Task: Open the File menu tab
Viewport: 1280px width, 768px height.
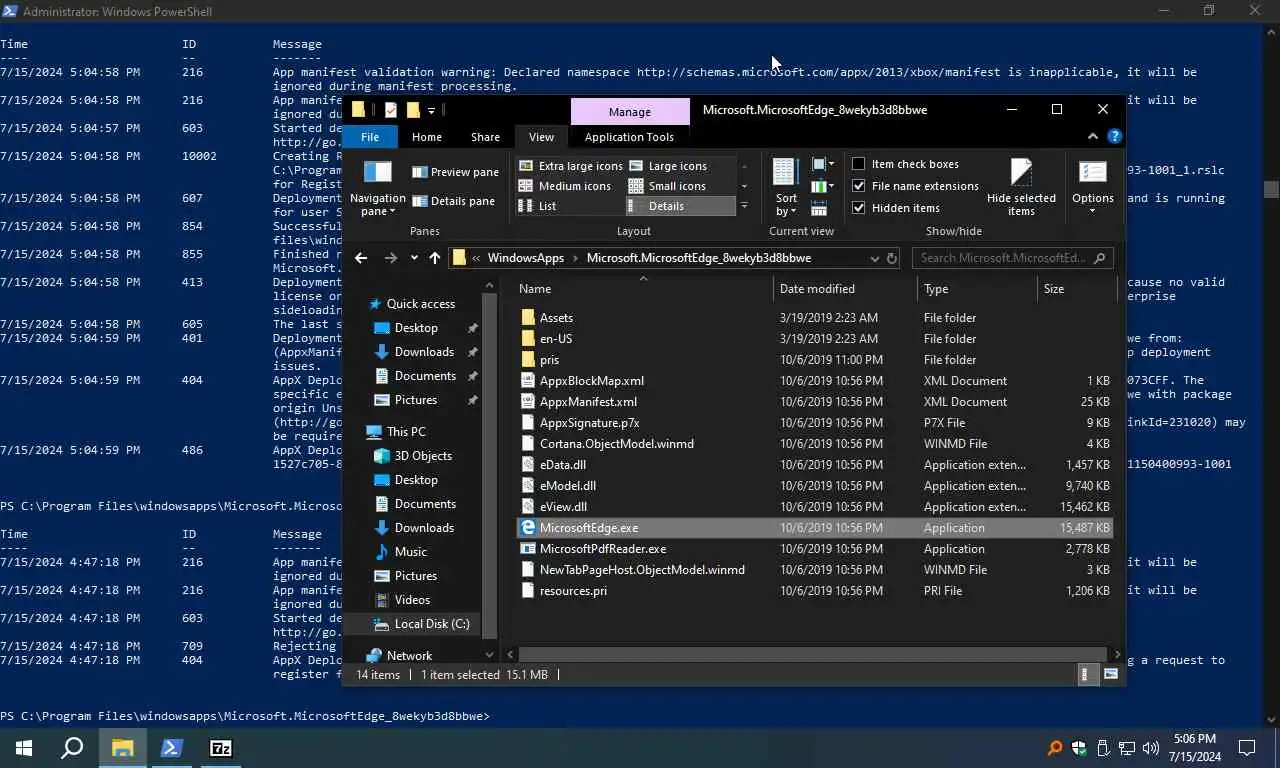Action: coord(370,137)
